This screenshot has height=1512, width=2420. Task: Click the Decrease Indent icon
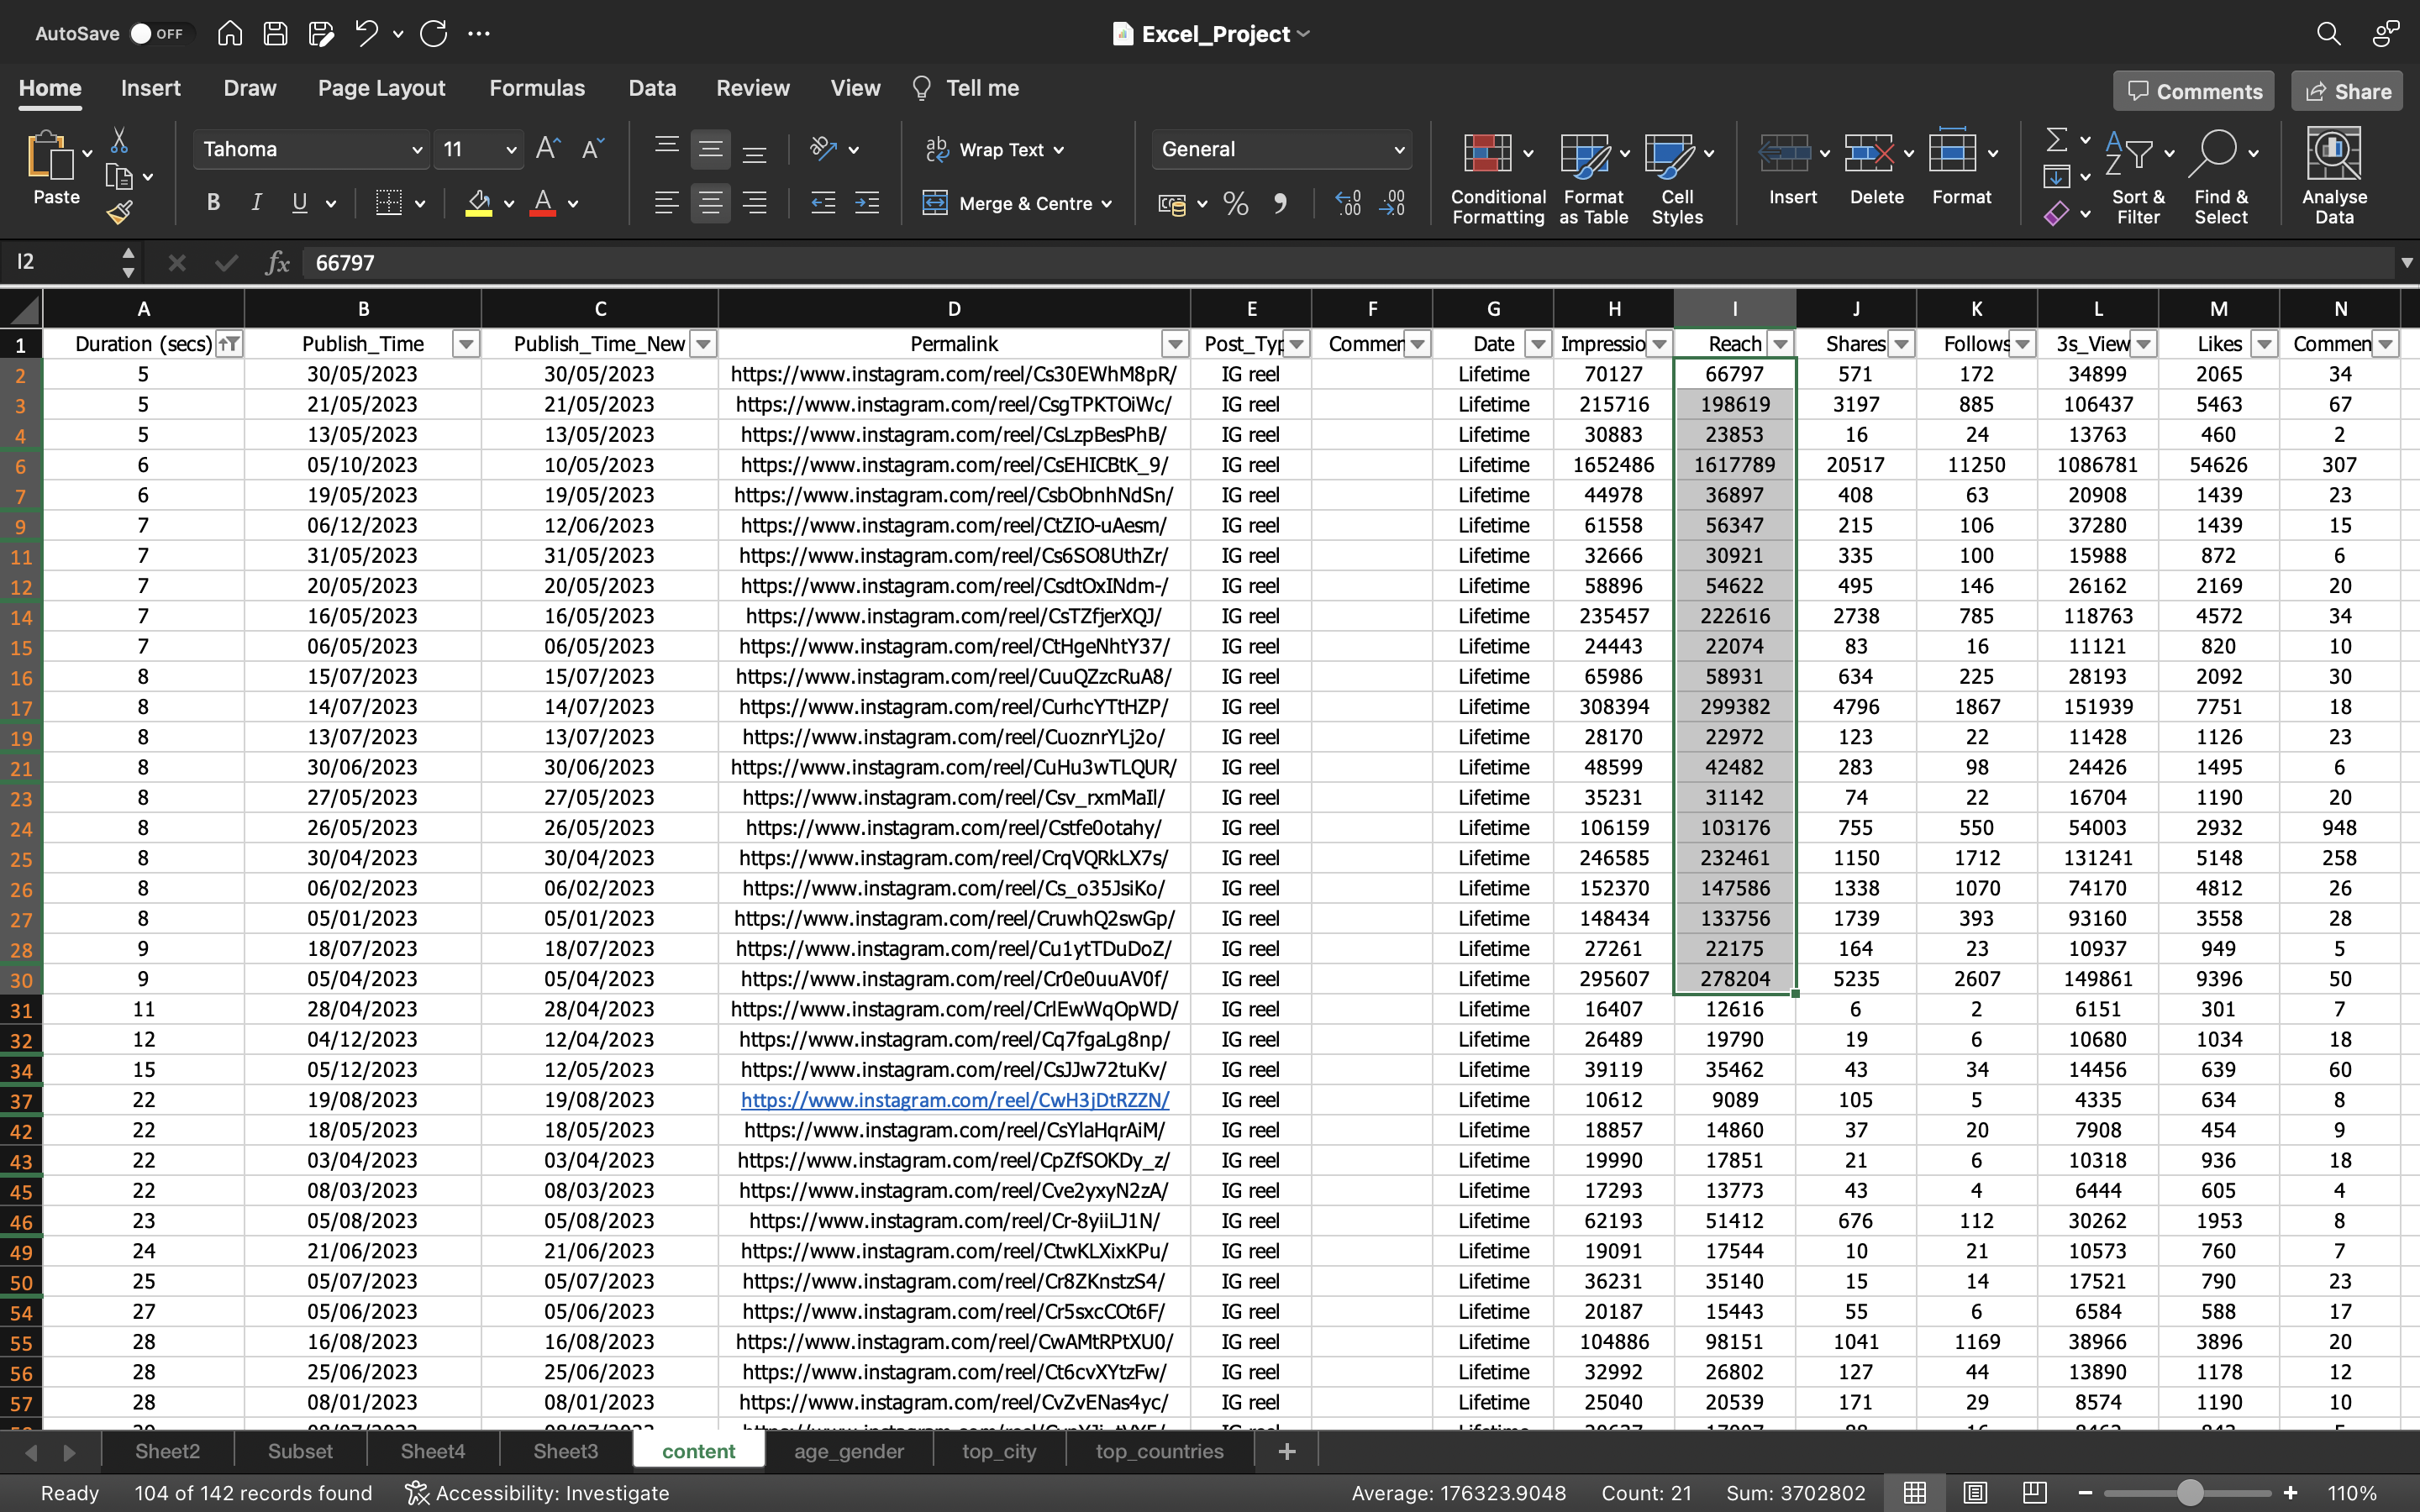823,204
